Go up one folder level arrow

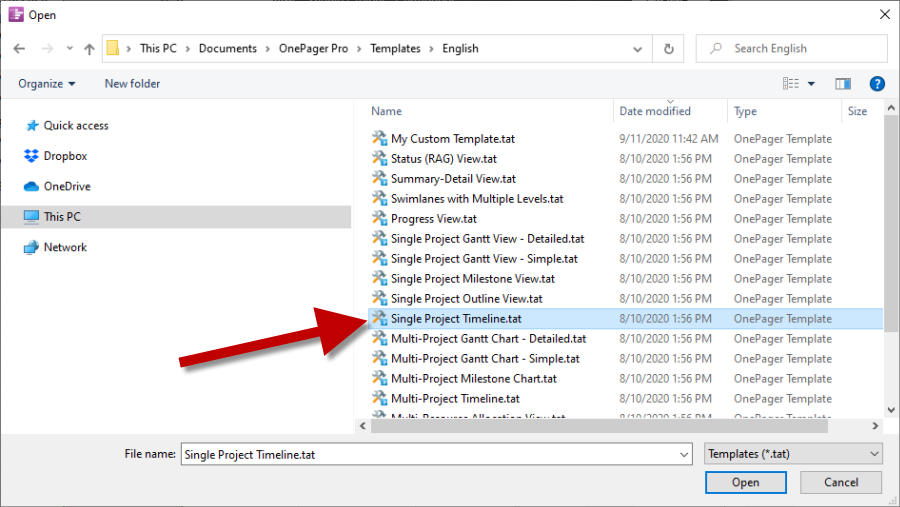89,49
